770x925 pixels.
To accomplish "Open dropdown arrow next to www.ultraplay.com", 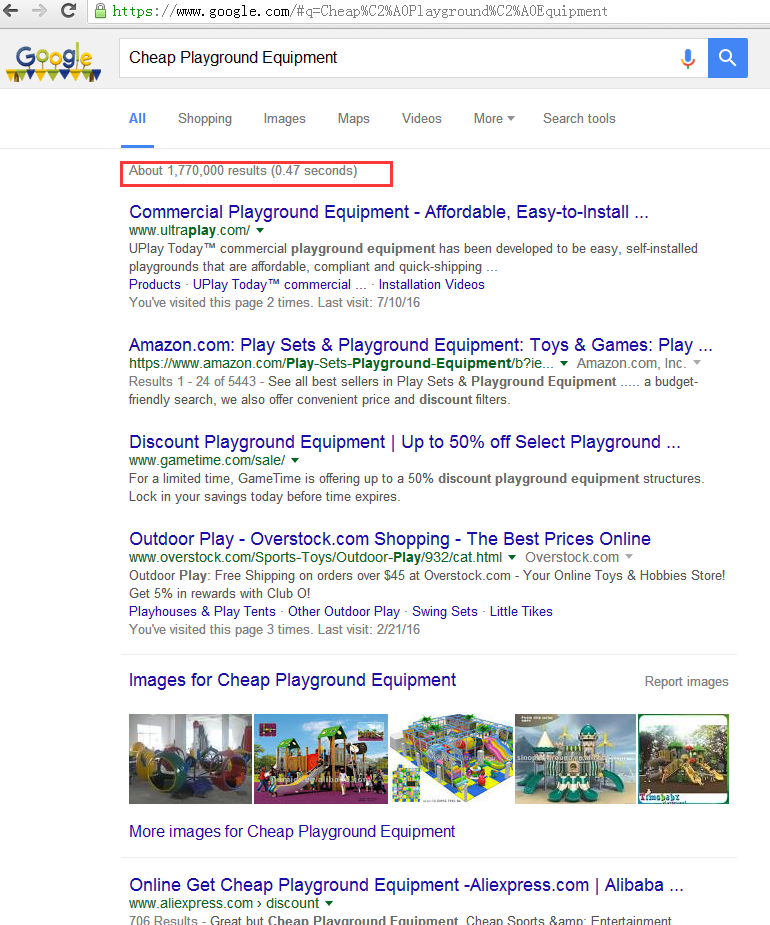I will pos(260,231).
